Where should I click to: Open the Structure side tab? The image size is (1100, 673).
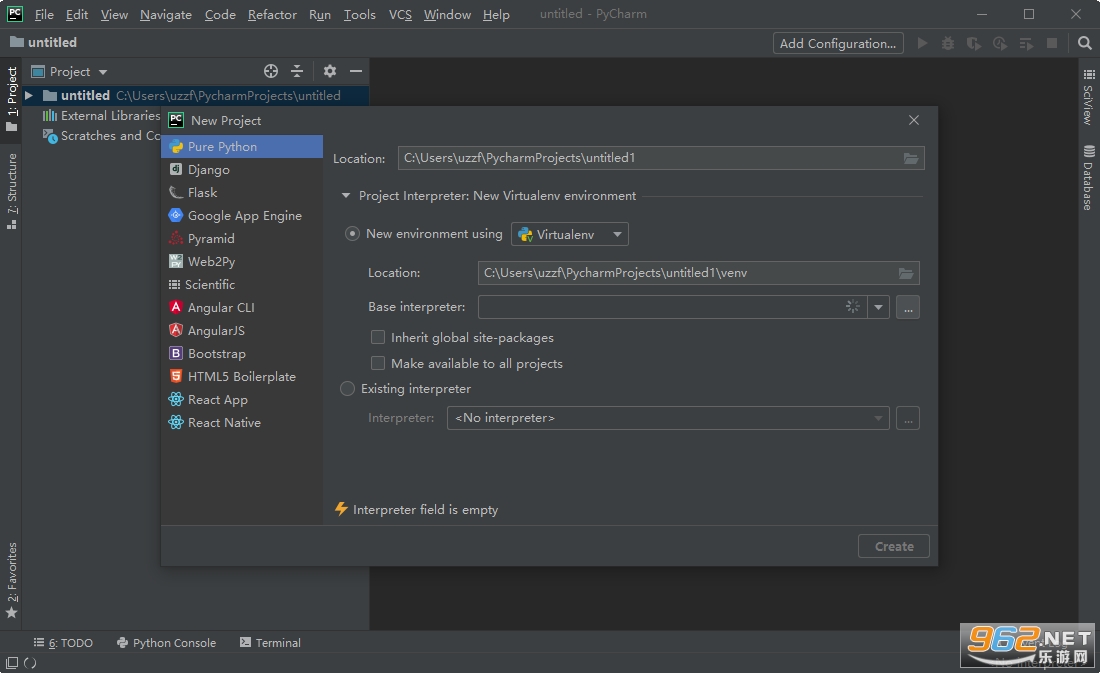click(12, 191)
